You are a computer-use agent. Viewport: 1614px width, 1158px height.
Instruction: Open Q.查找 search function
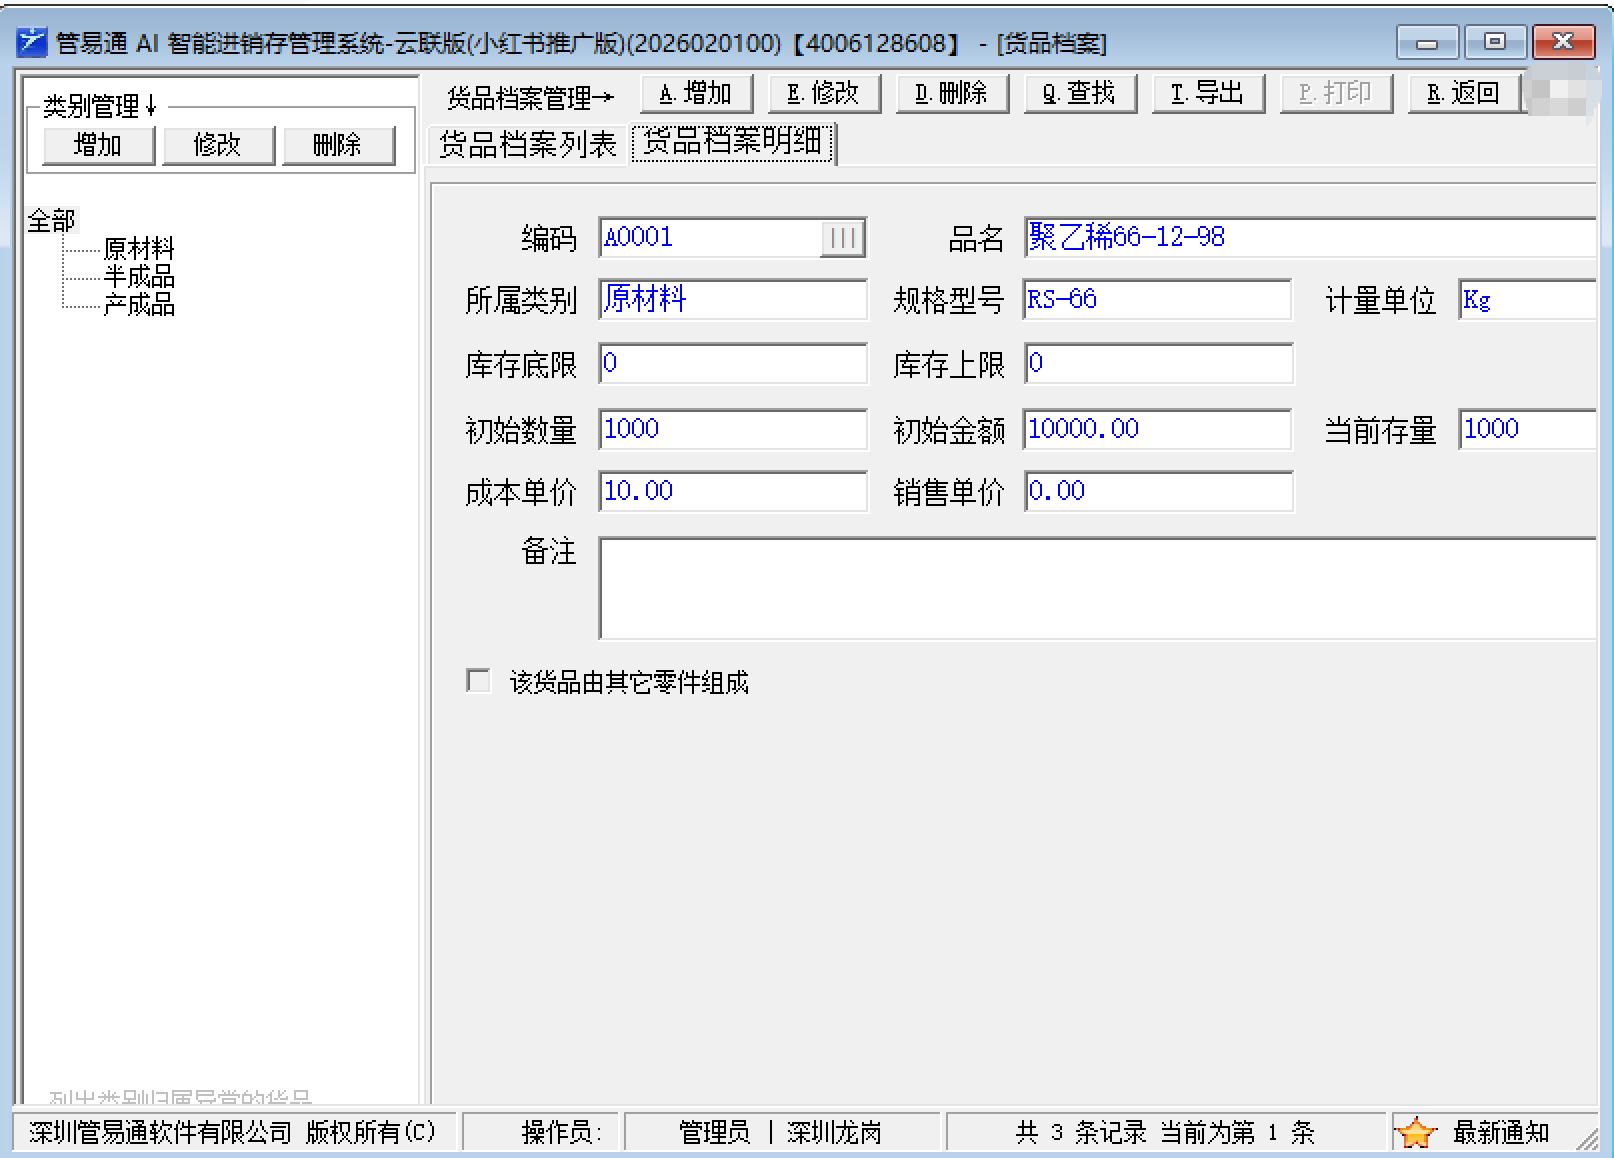[x=1079, y=94]
